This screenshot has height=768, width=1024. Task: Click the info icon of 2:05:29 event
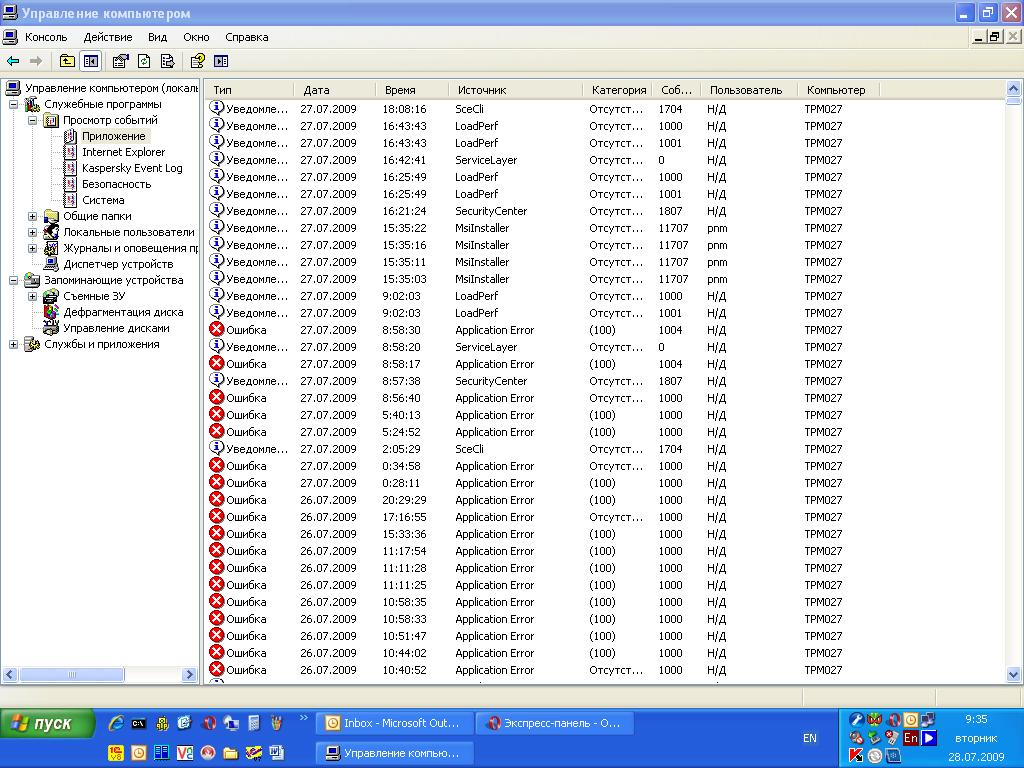coord(217,448)
